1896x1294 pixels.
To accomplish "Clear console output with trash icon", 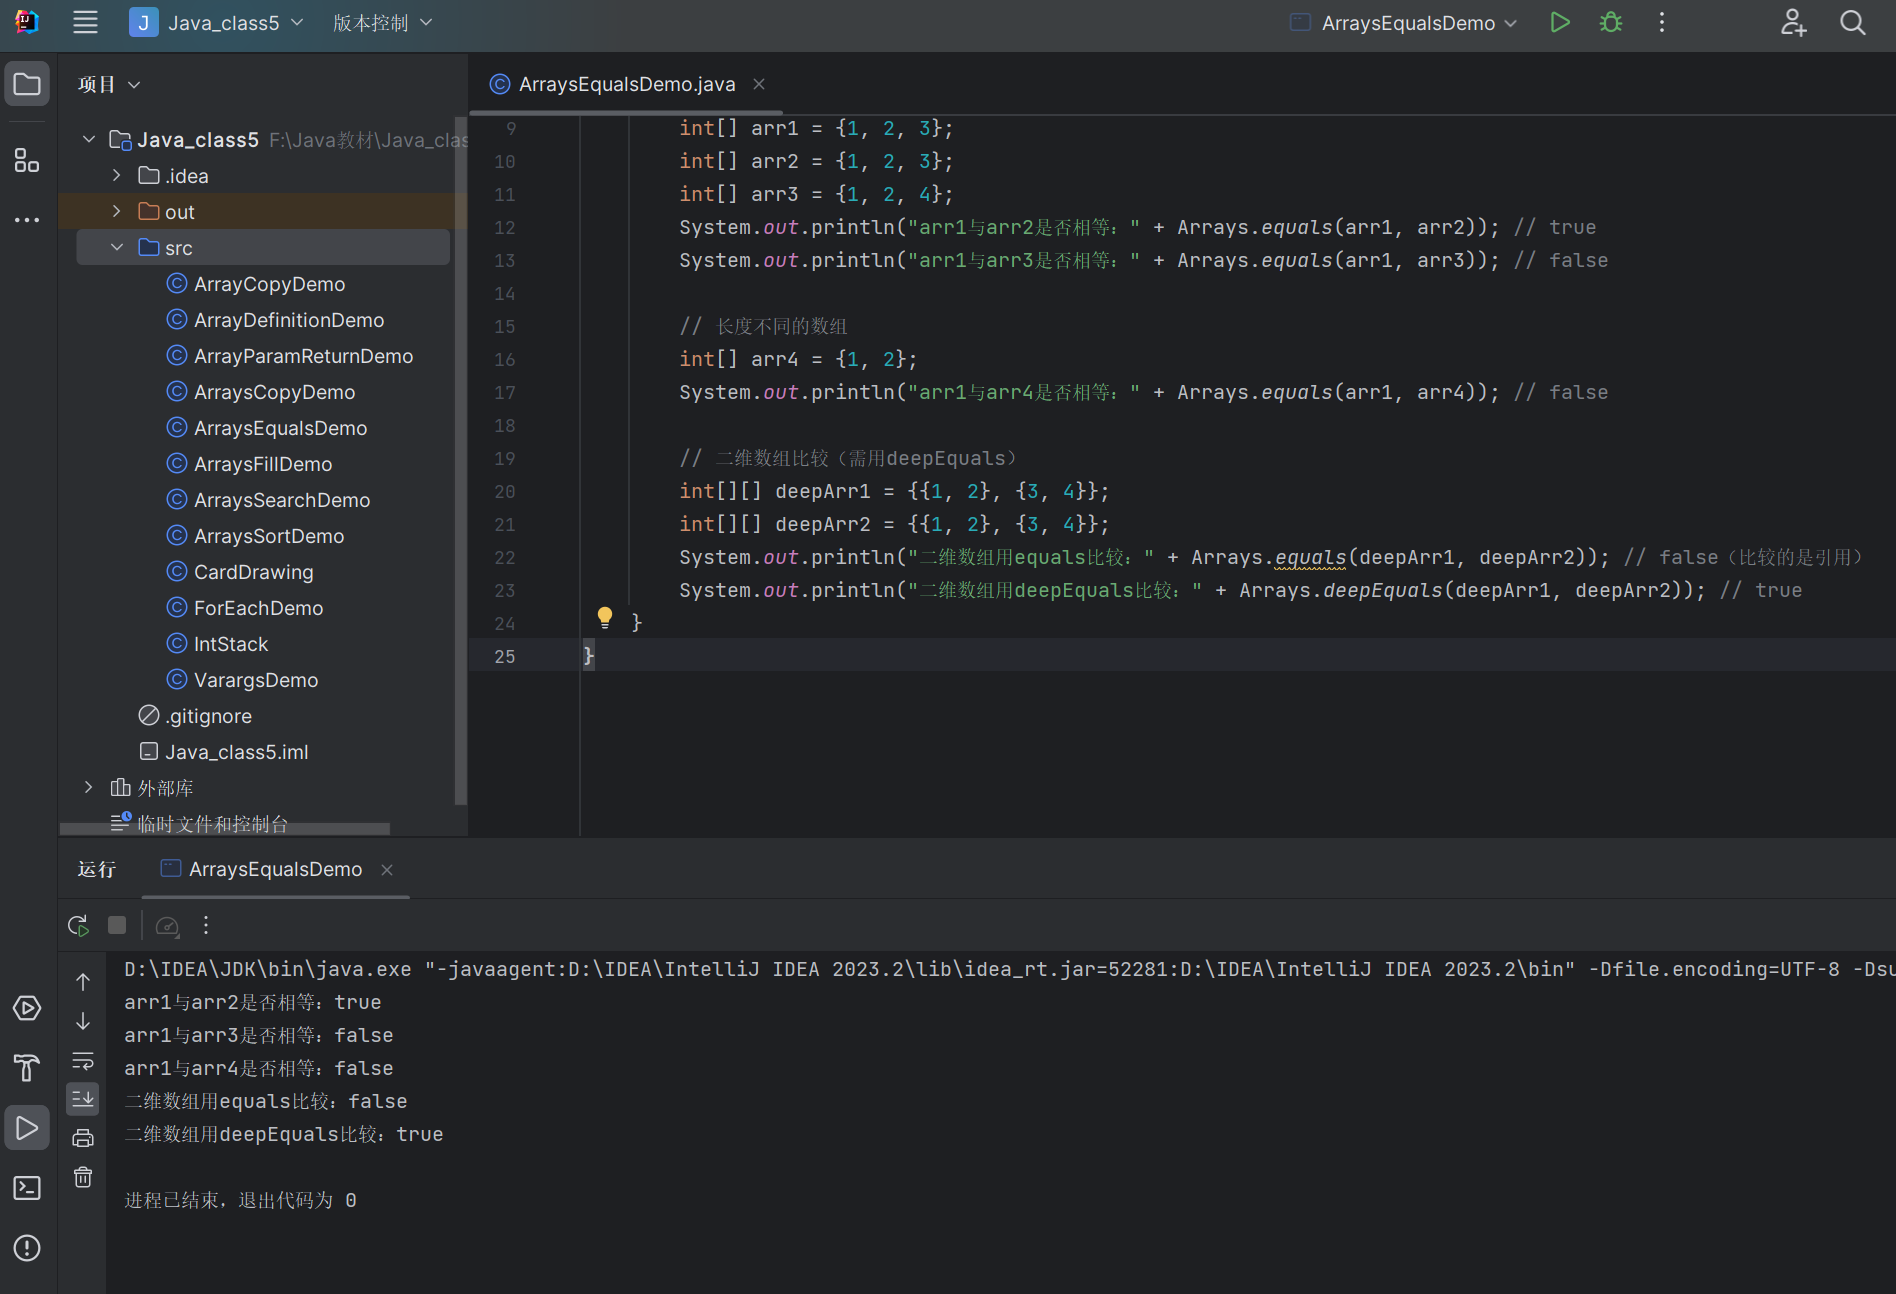I will coord(83,1177).
